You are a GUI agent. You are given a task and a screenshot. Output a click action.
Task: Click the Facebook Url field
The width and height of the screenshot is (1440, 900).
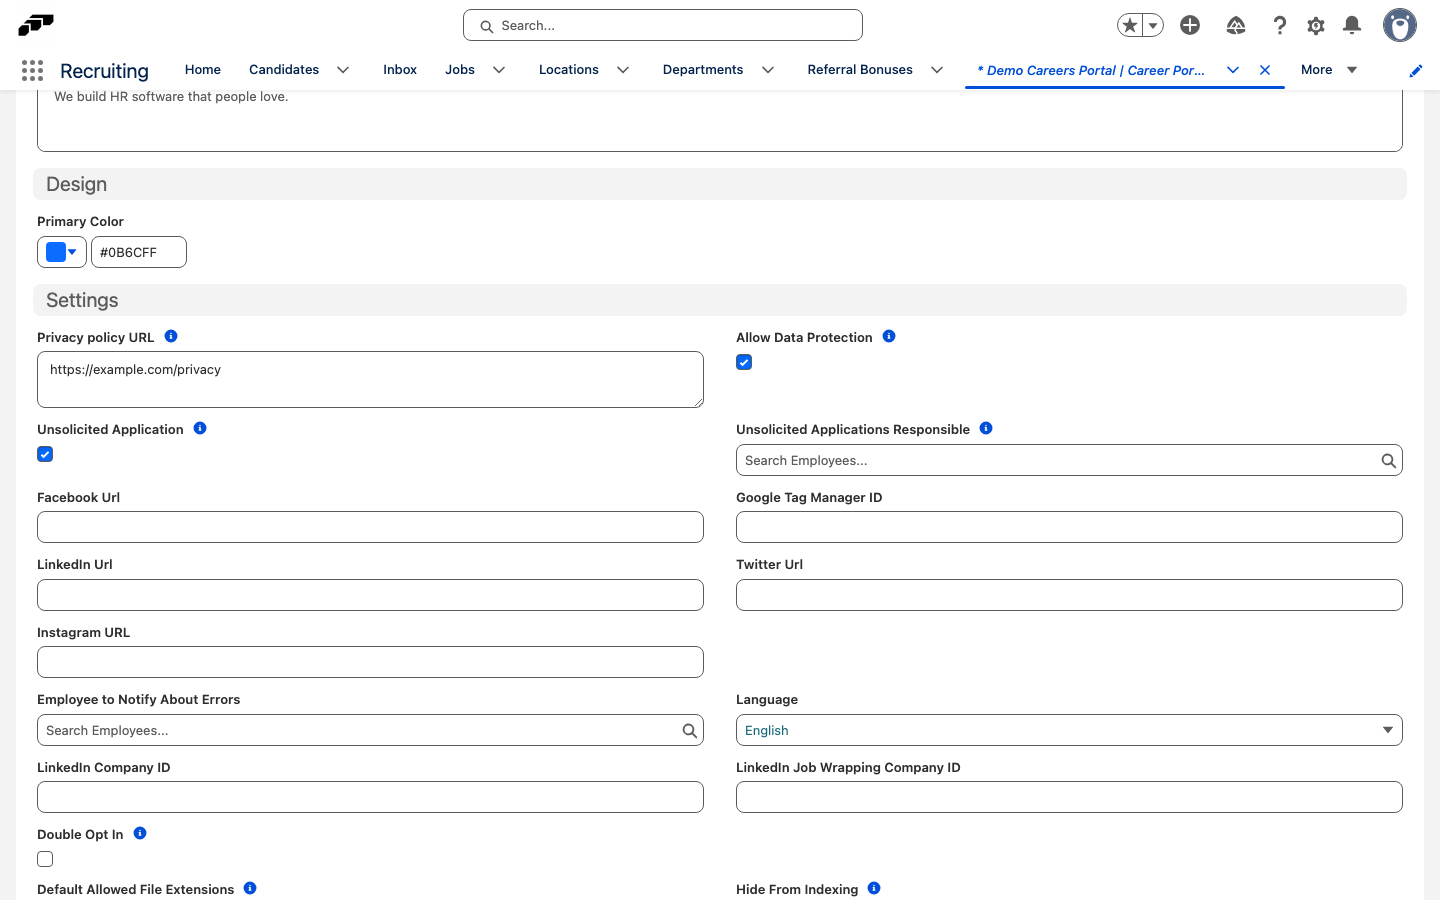(x=370, y=527)
